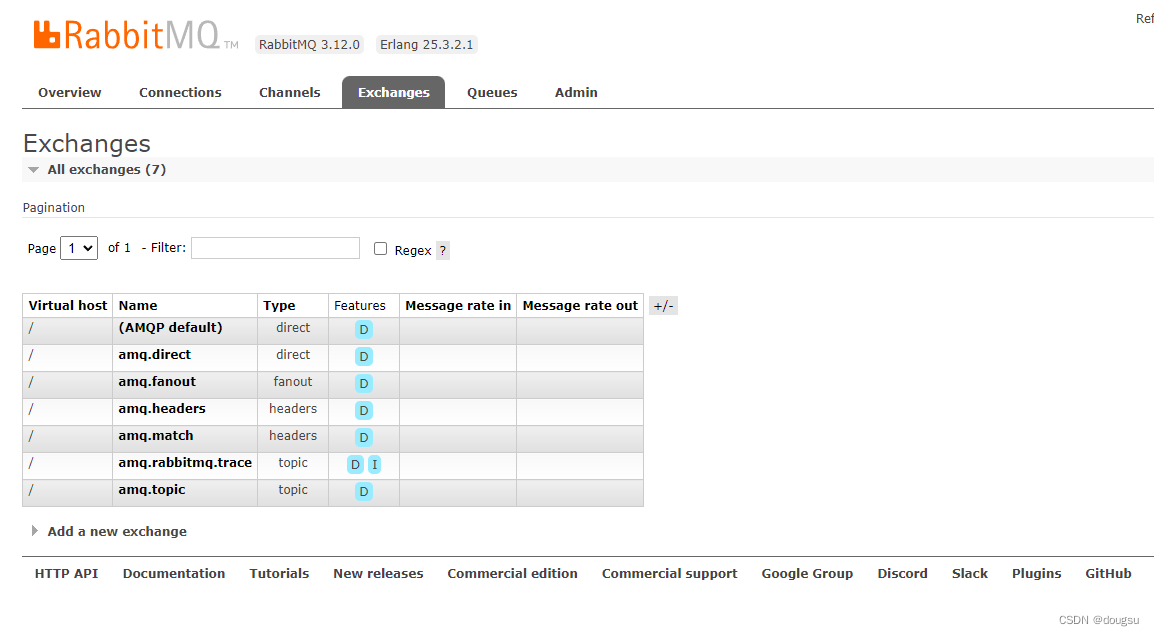Open the Tutorials footer link
This screenshot has height=636, width=1154.
pyautogui.click(x=279, y=573)
